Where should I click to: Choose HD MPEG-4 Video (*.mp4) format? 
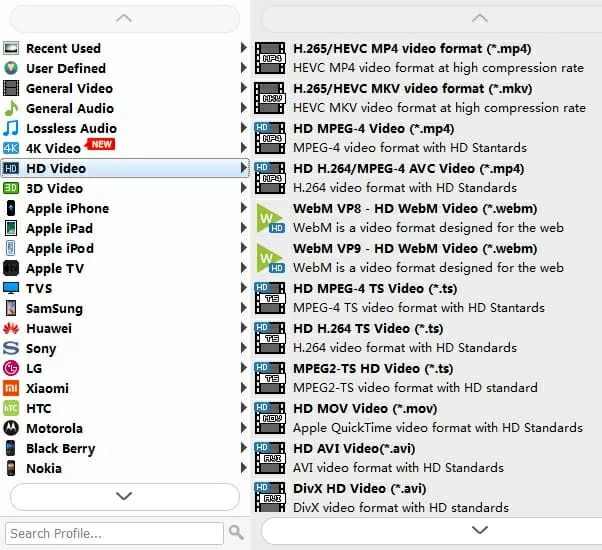pyautogui.click(x=427, y=138)
